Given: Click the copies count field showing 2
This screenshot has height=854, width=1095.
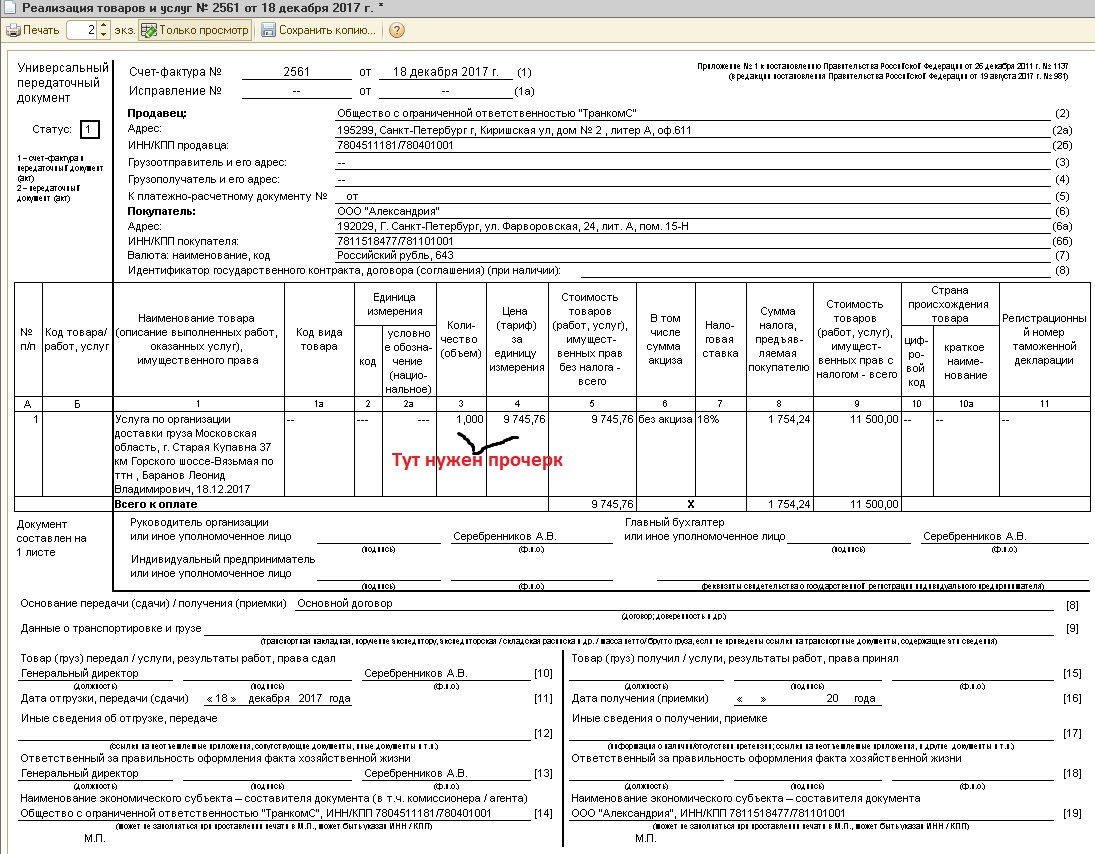Looking at the screenshot, I should tap(82, 30).
